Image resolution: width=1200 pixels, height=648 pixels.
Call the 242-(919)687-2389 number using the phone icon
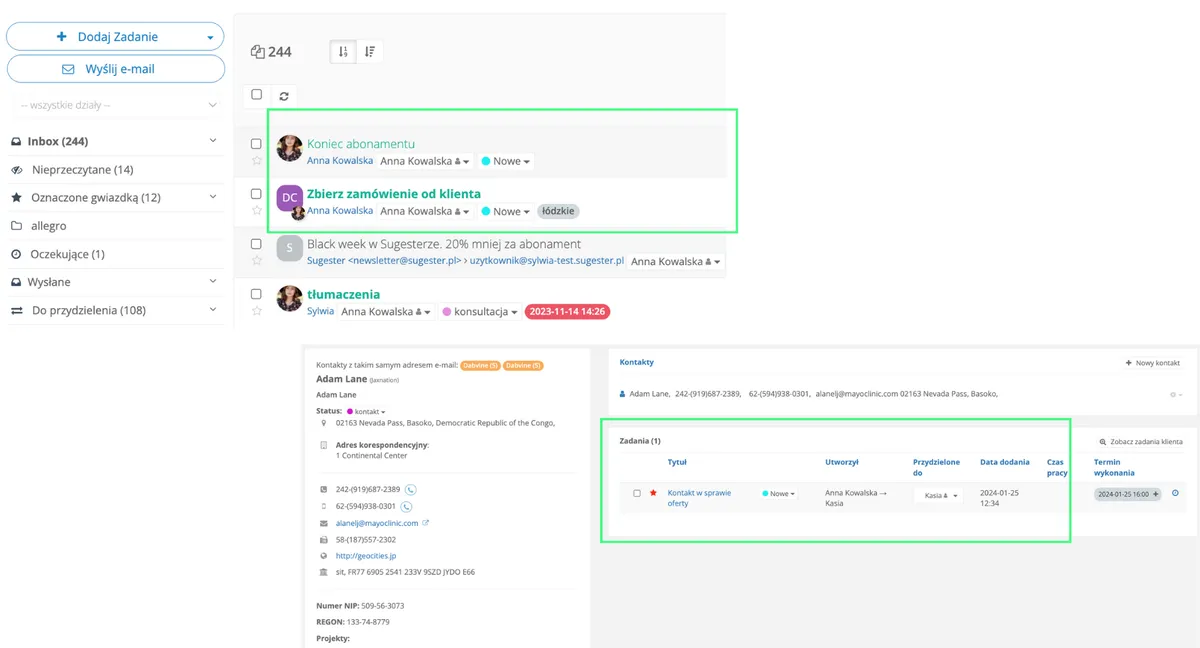(410, 490)
